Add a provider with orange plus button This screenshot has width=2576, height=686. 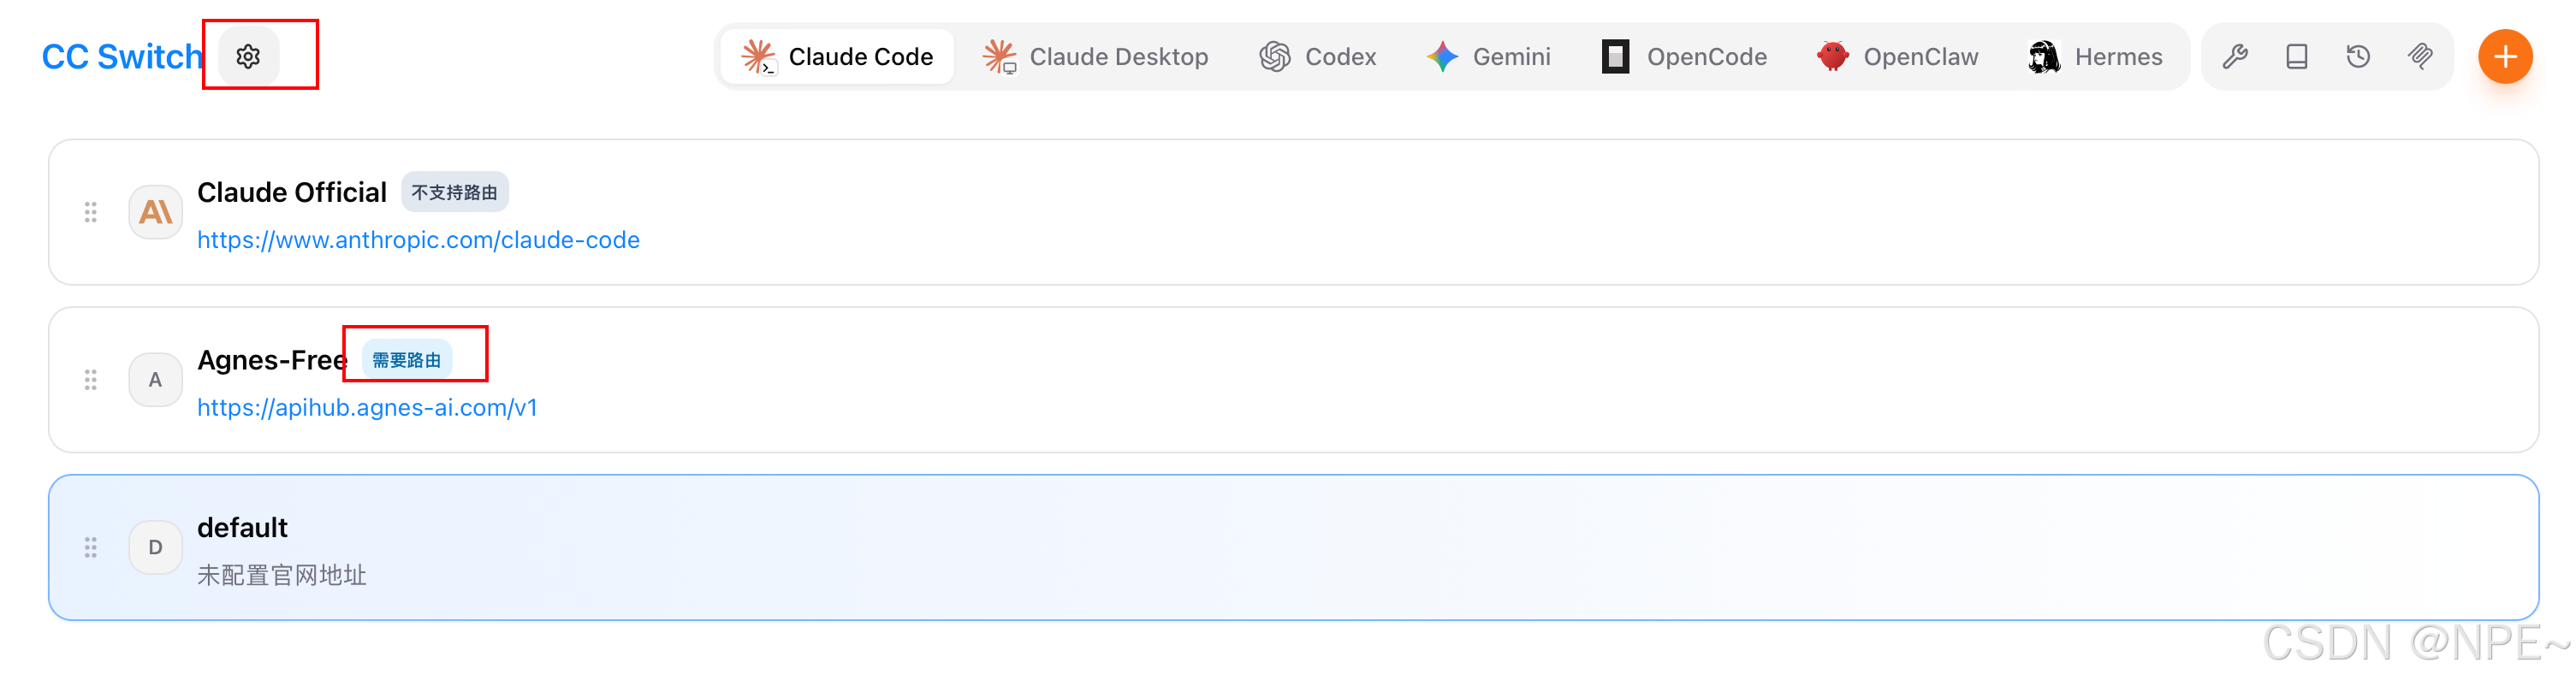tap(2505, 57)
